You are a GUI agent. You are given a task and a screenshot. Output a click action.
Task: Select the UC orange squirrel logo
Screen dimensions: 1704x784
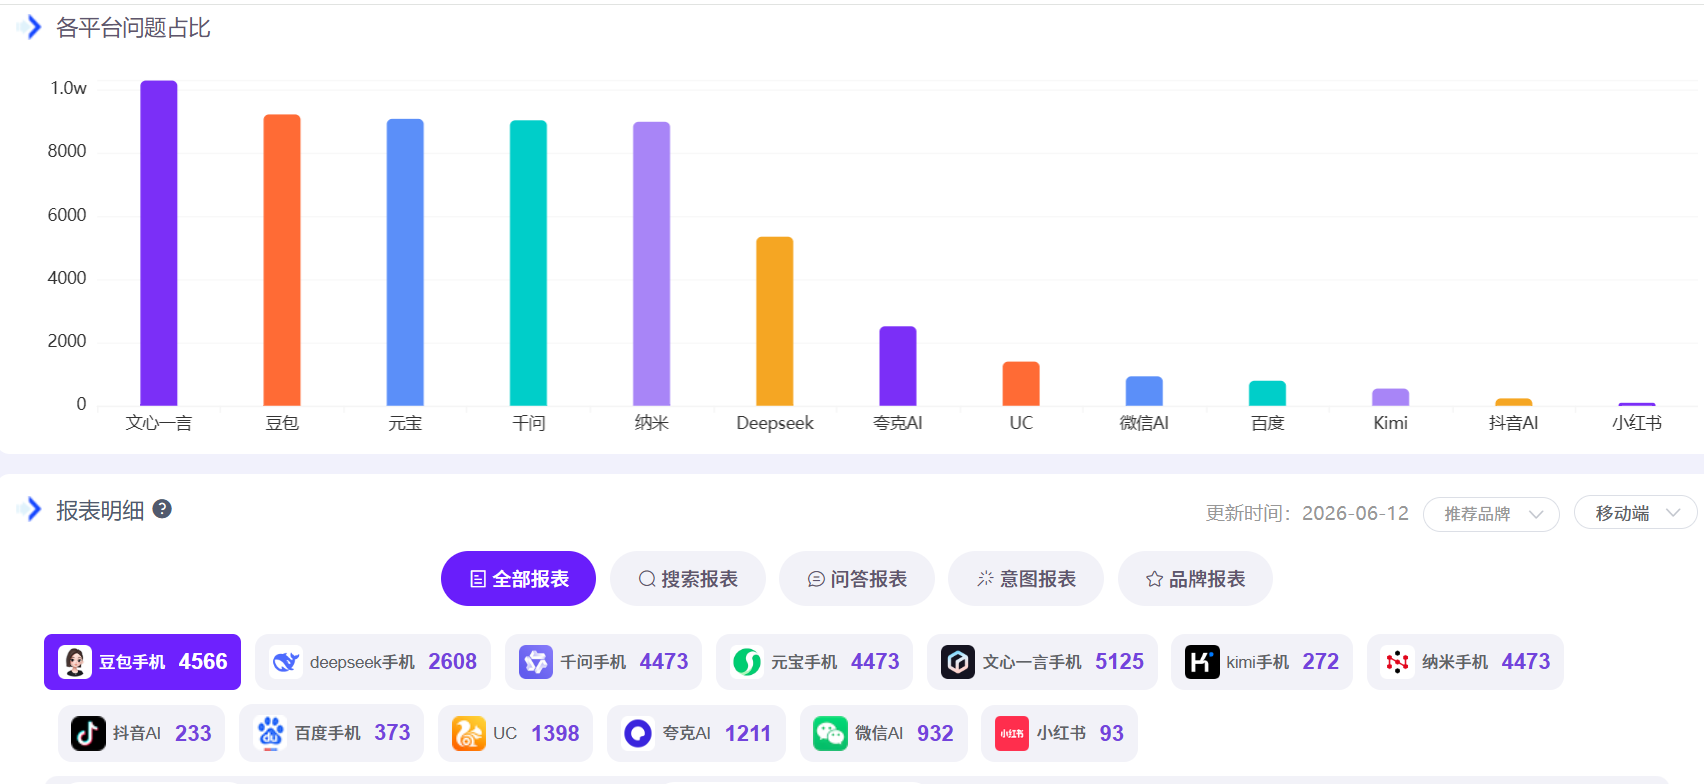469,734
